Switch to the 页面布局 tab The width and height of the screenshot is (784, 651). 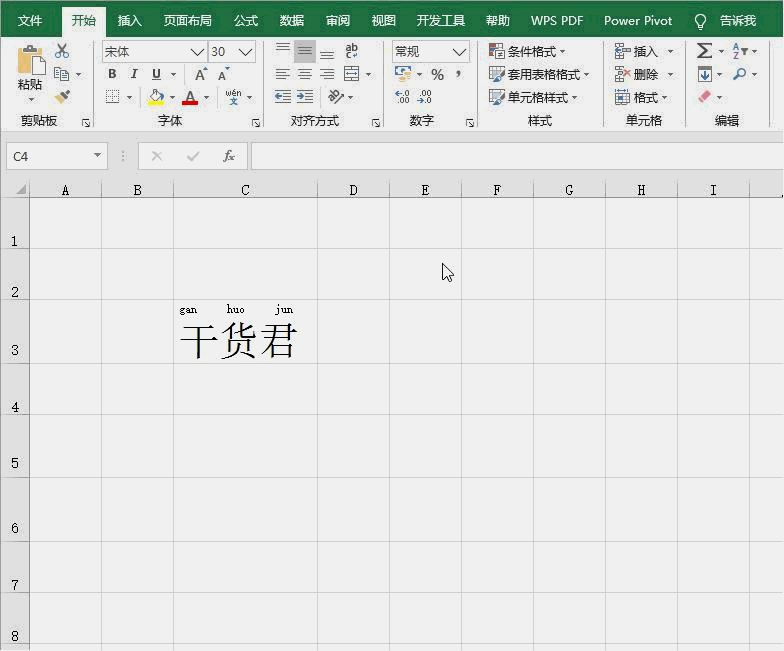(188, 20)
